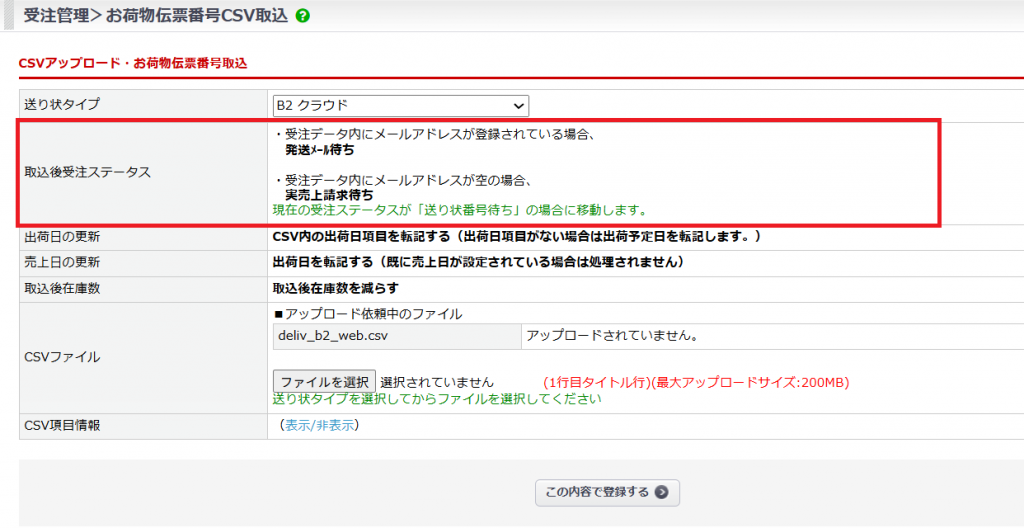The image size is (1024, 528).
Task: Click the green 送り状タイプを選択してから hint text
Action: [437, 399]
